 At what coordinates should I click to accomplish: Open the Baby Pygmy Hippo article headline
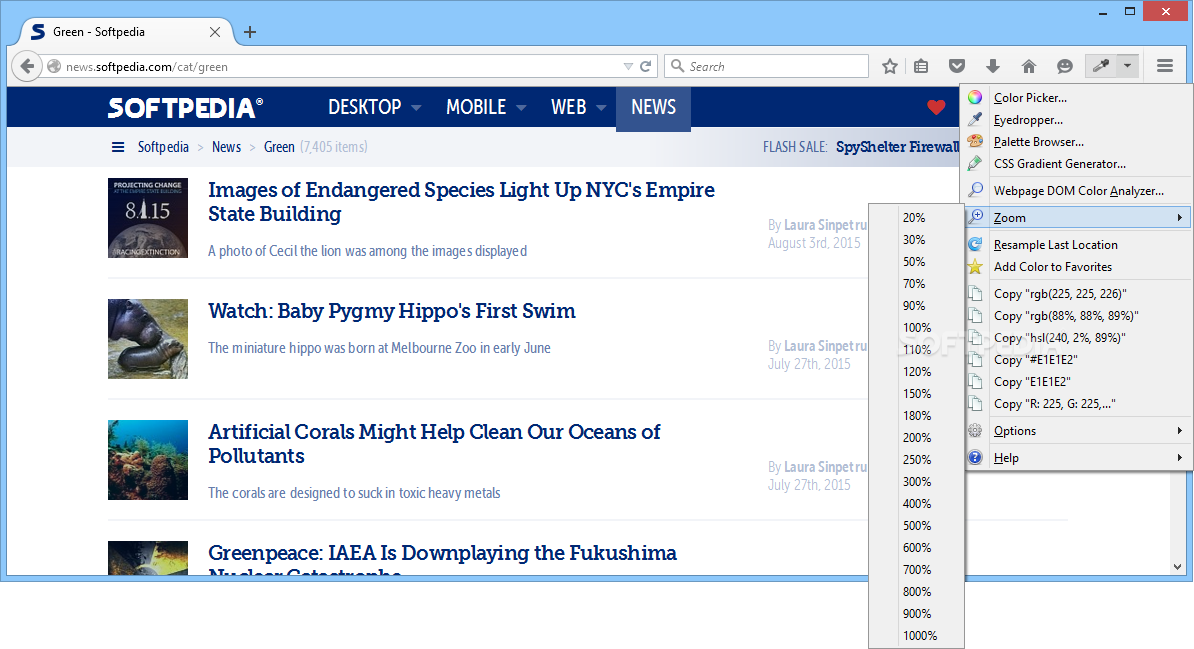click(x=391, y=311)
